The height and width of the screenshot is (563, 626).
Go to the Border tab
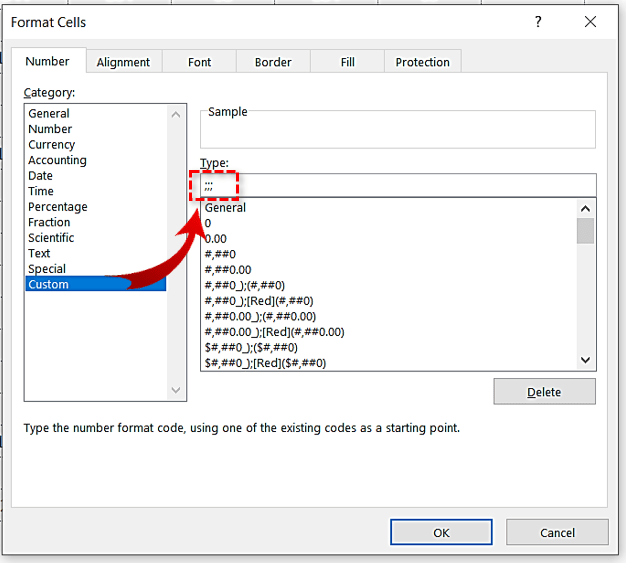pos(273,62)
